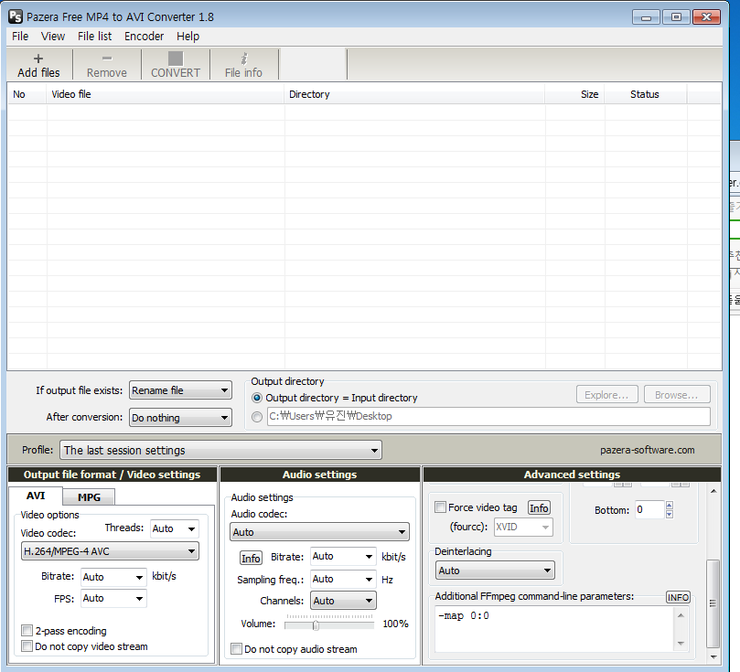Viewport: 740px width, 672px height.
Task: Open the Channels dropdown
Action: coord(343,601)
